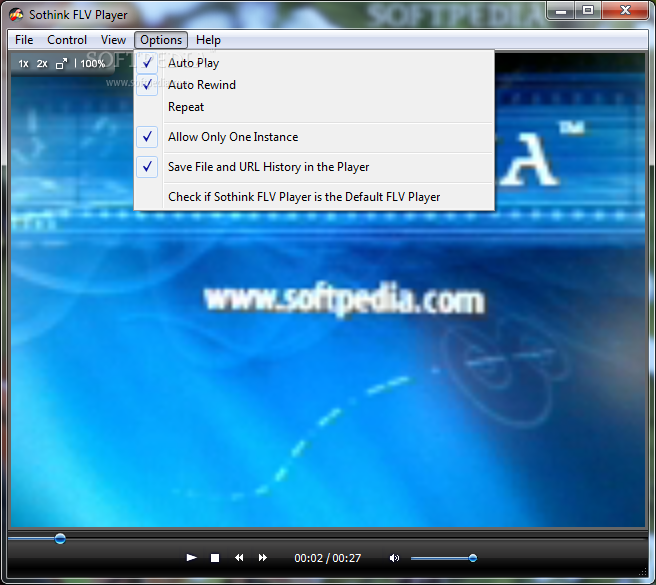Set video size to 1x
656x585 pixels.
pyautogui.click(x=23, y=64)
